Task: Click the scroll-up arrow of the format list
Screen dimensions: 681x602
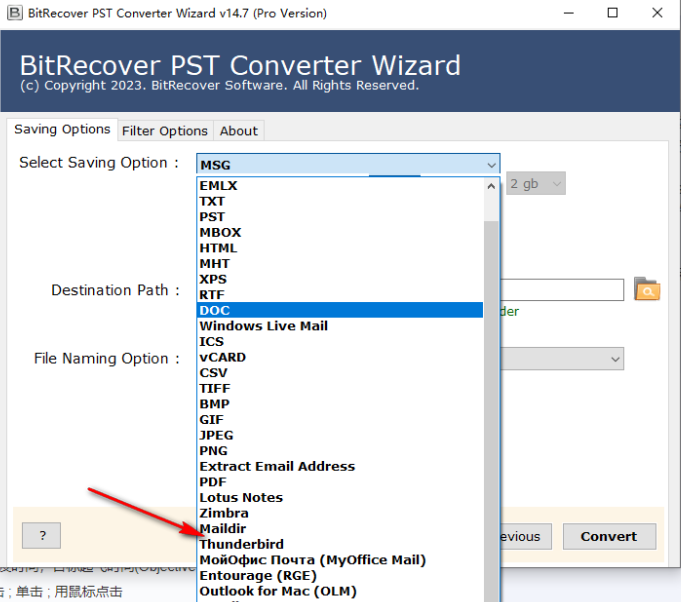Action: coord(491,186)
